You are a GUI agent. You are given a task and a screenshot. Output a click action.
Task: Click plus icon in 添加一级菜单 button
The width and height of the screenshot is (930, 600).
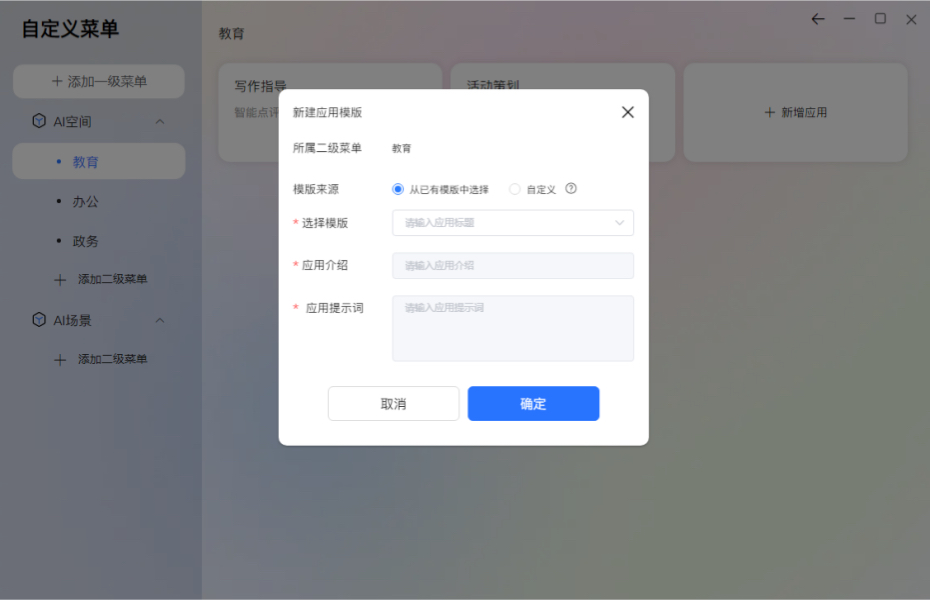(57, 81)
